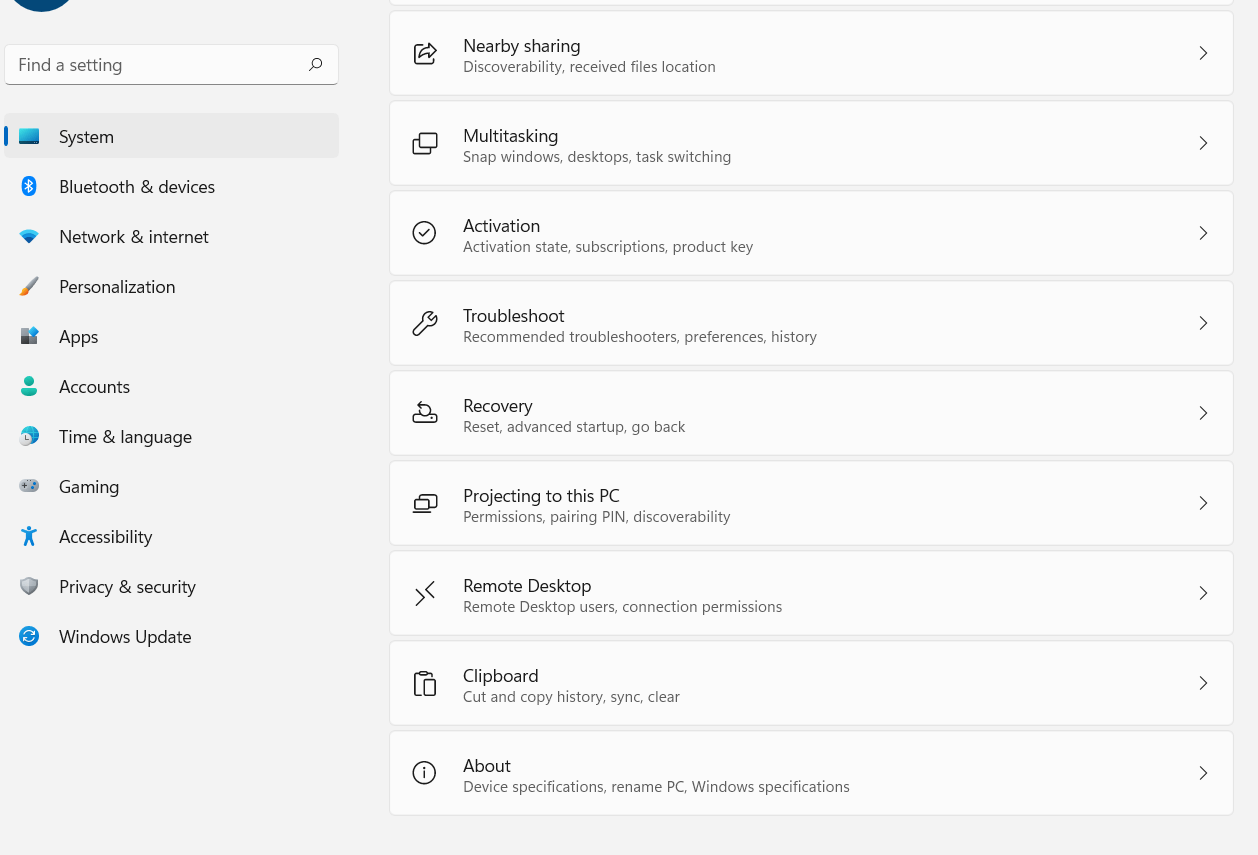Expand Recovery using its right chevron
1258x855 pixels.
tap(1203, 413)
